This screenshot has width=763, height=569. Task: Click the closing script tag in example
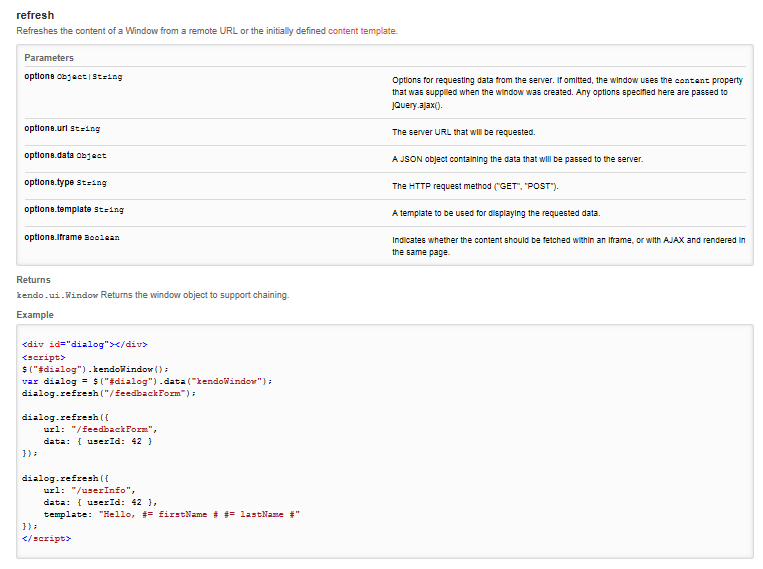coord(46,538)
